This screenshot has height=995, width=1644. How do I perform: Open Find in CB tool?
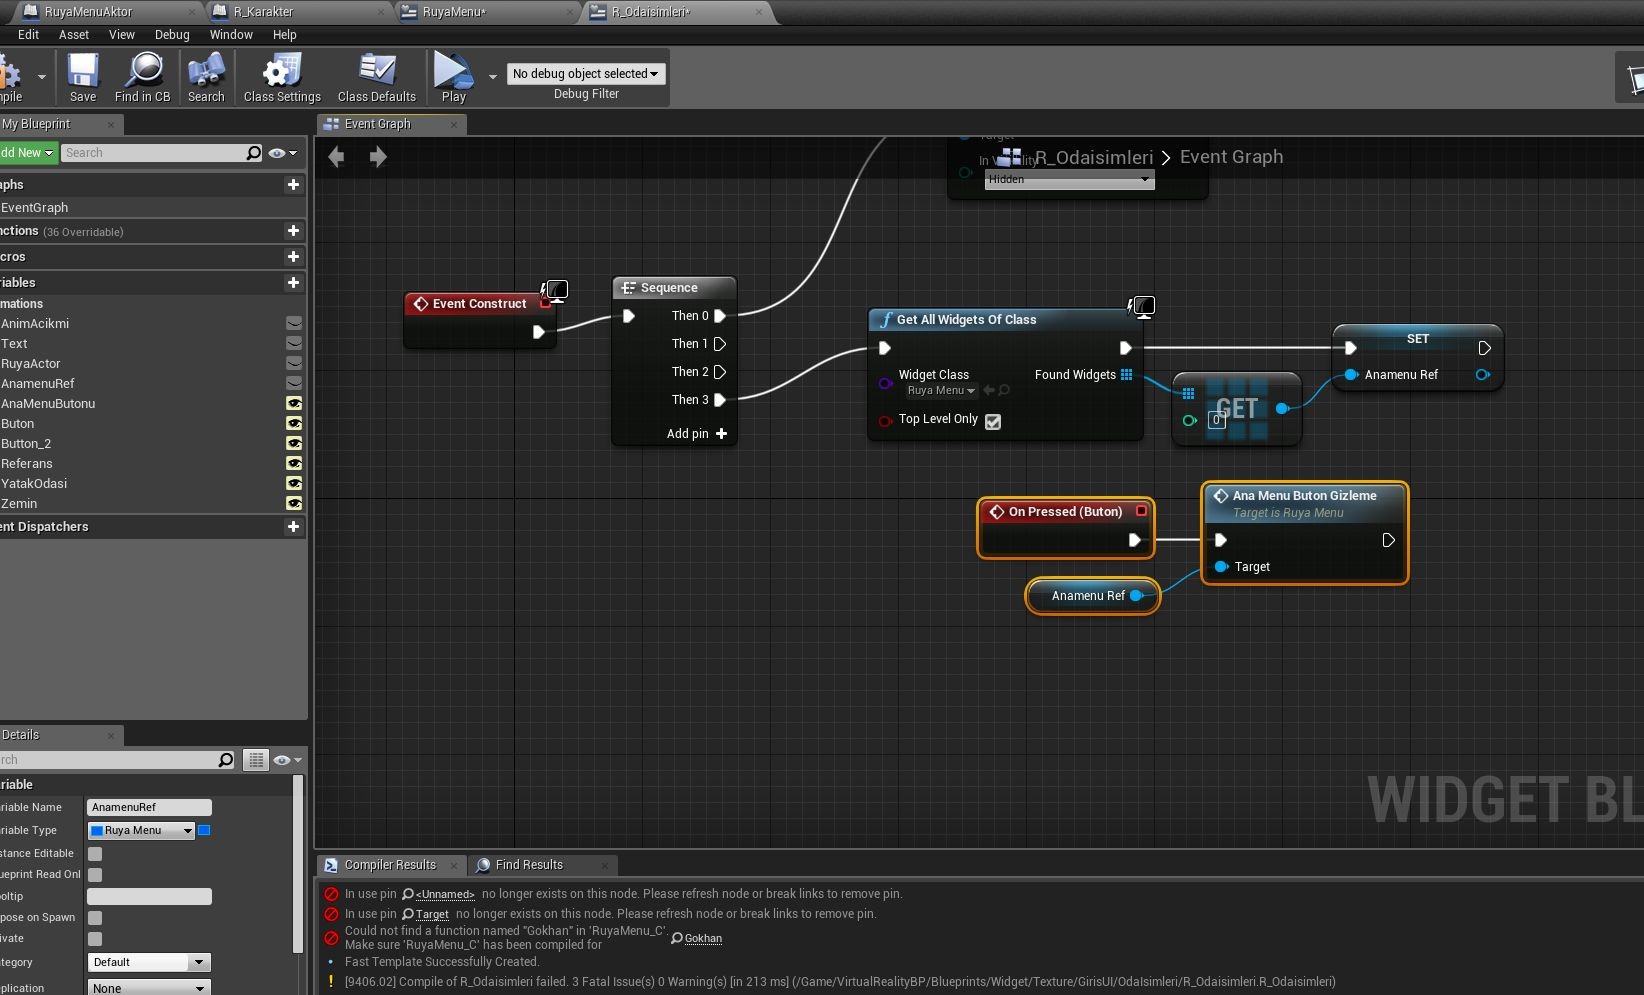pos(143,77)
